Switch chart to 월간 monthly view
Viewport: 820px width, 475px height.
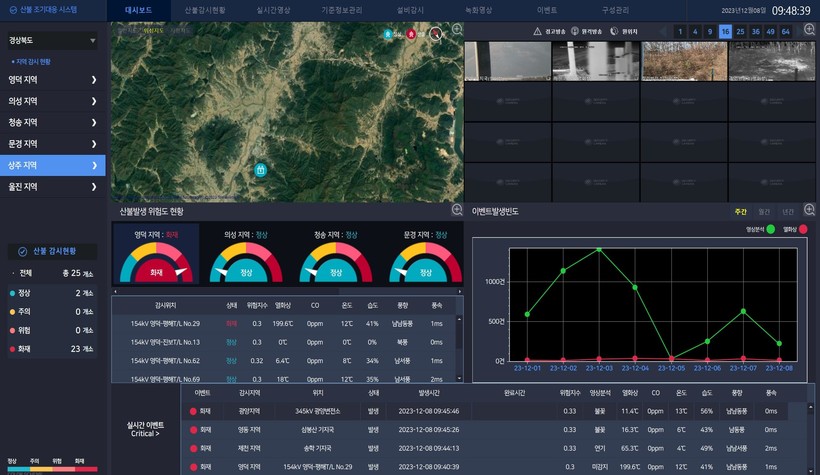(x=764, y=211)
